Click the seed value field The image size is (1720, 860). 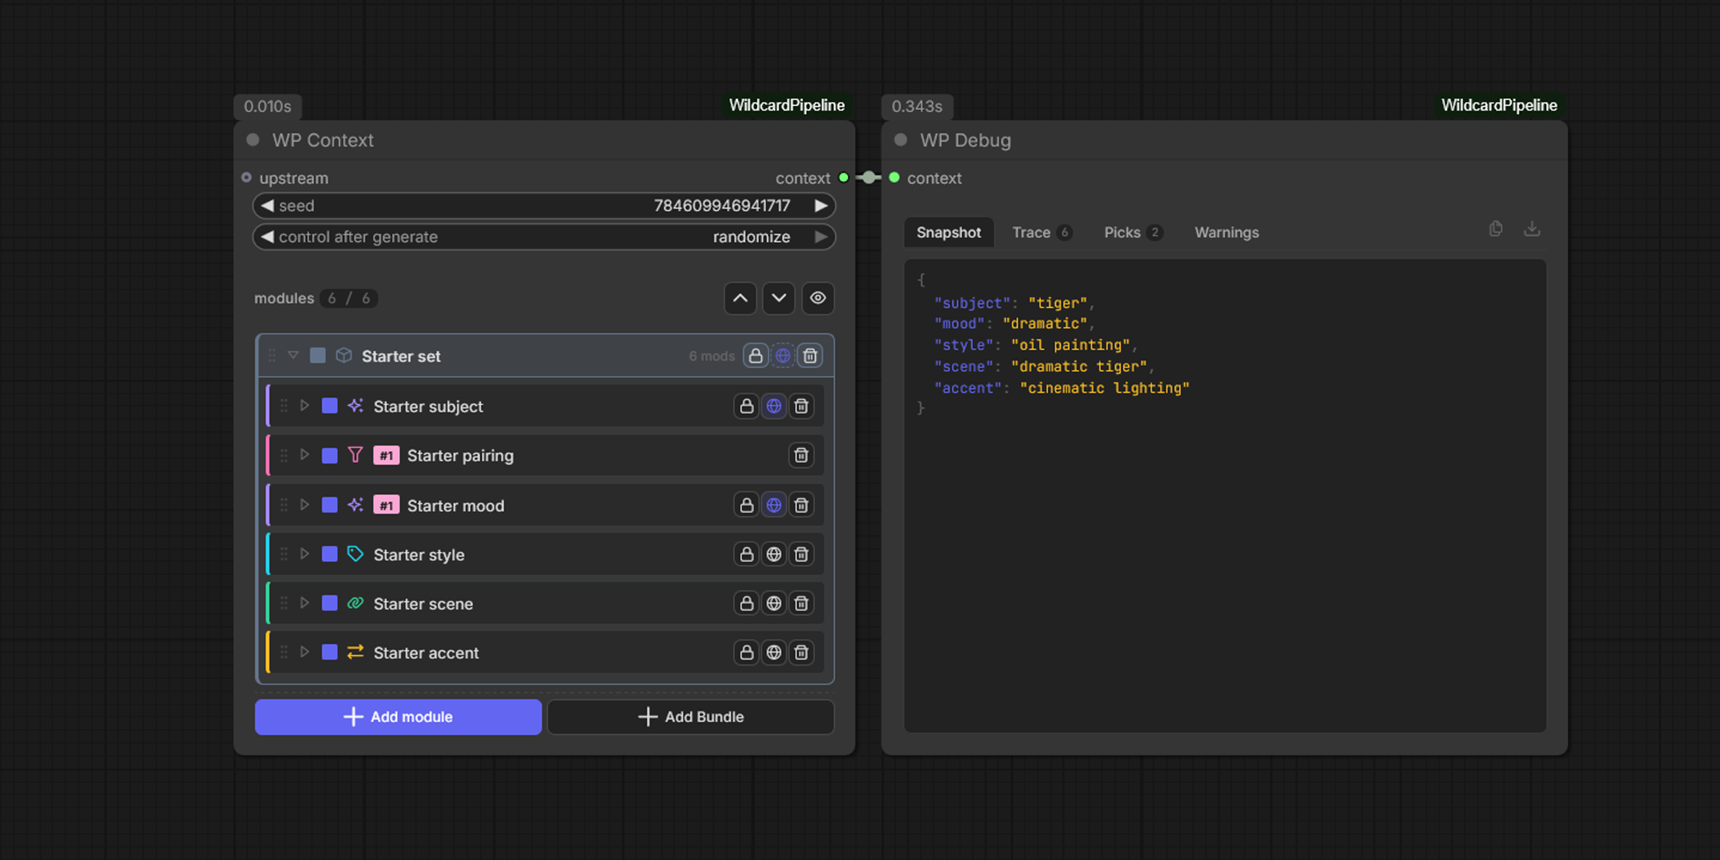[544, 206]
